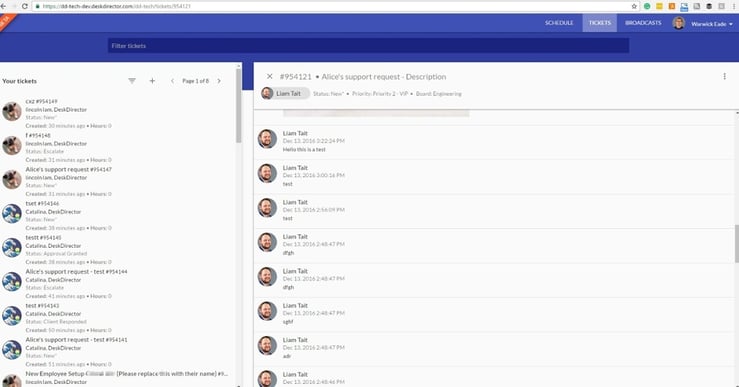Viewport: 739px width, 387px height.
Task: Switch to the Broadcasts tab
Action: tap(643, 23)
